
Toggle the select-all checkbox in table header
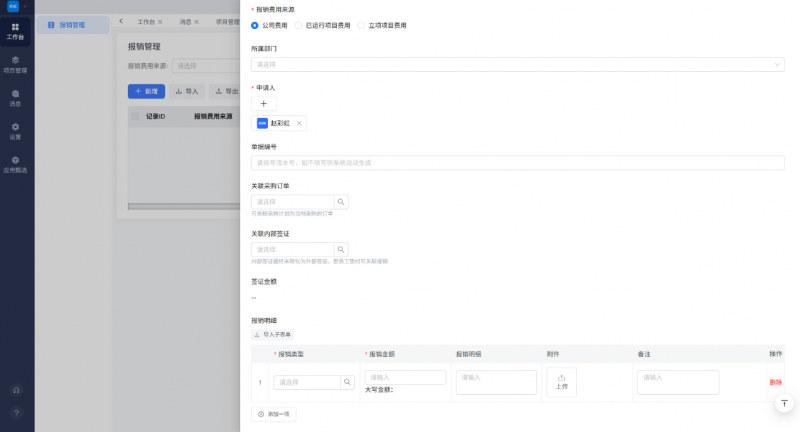point(135,116)
